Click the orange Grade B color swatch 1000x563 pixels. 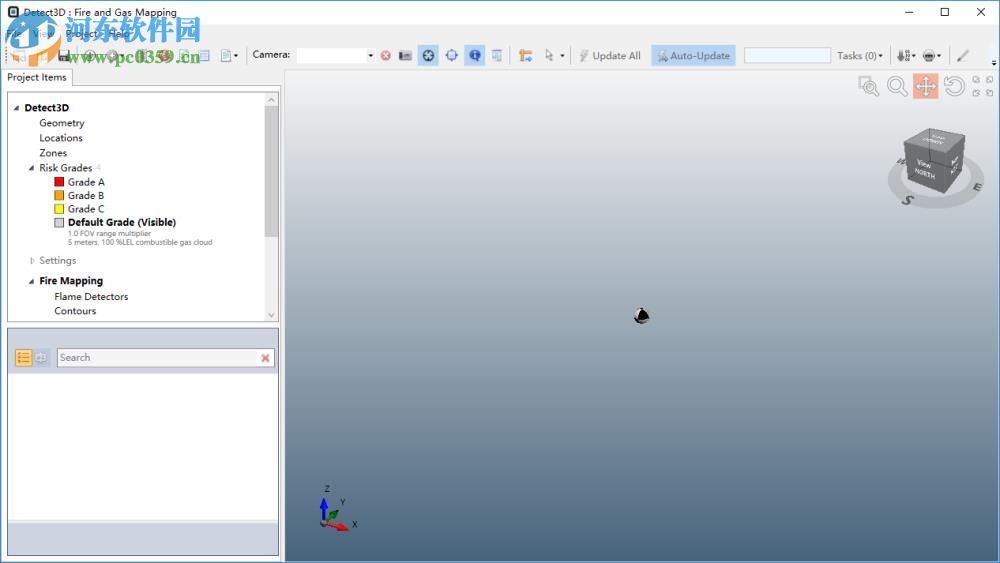pos(59,195)
